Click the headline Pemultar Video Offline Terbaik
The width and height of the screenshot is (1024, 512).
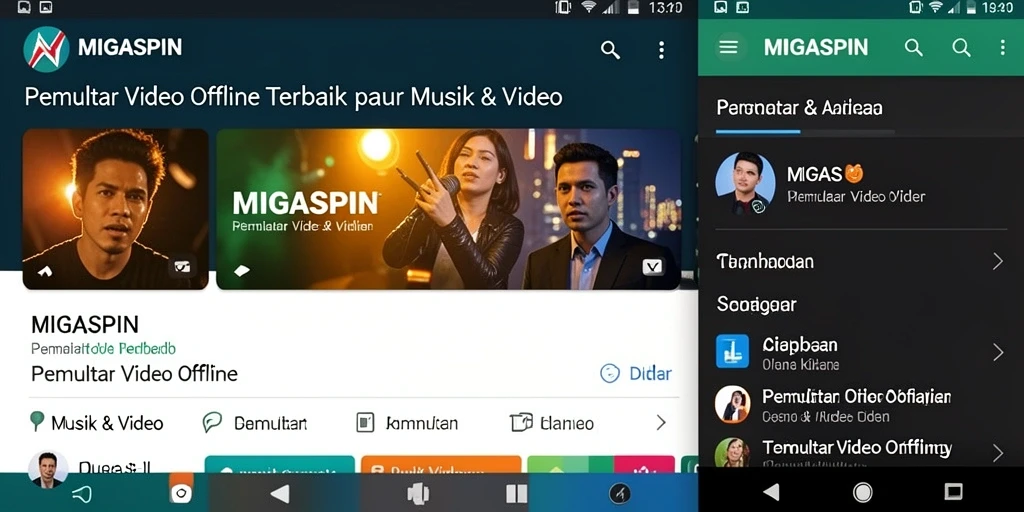(293, 97)
